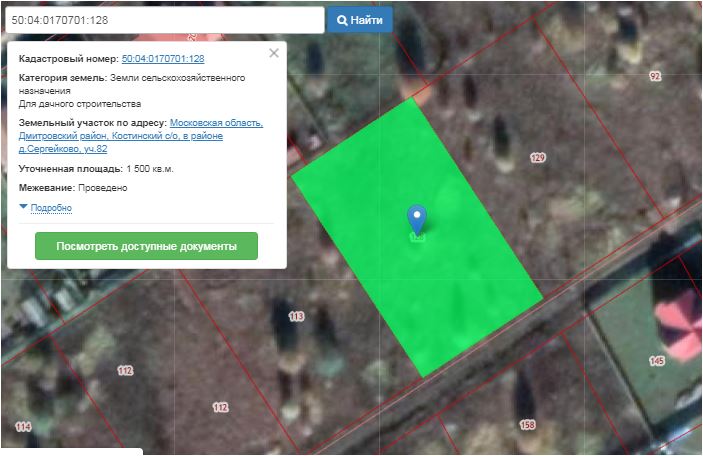Screen dimensions: 703x456
Task: Click the small green label under pin
Action: (417, 238)
